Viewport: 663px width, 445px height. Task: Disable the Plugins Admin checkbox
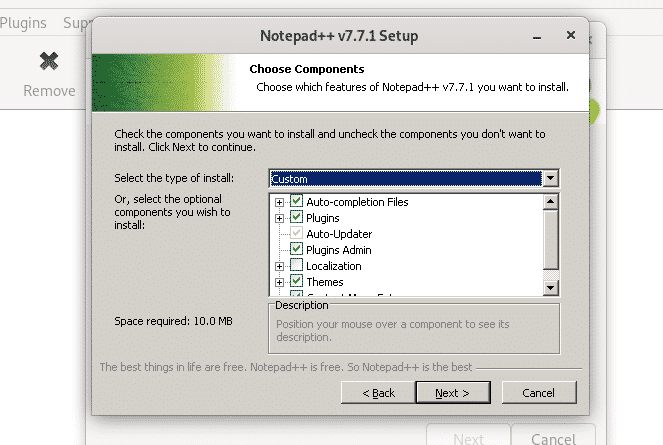(297, 250)
